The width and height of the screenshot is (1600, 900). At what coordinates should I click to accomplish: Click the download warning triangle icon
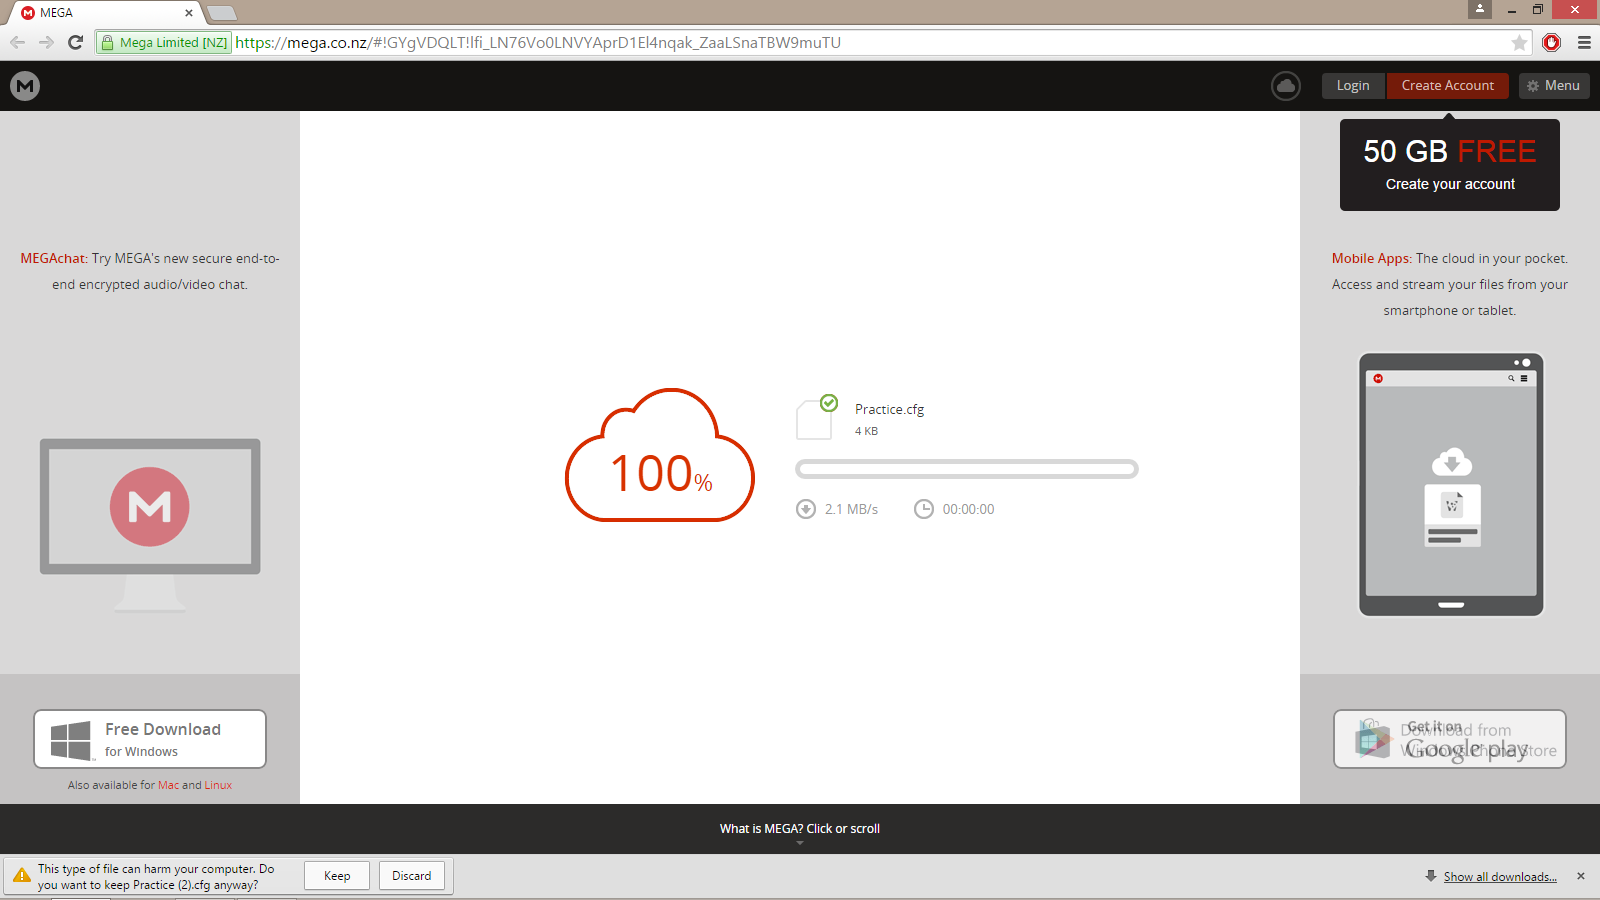click(x=21, y=876)
